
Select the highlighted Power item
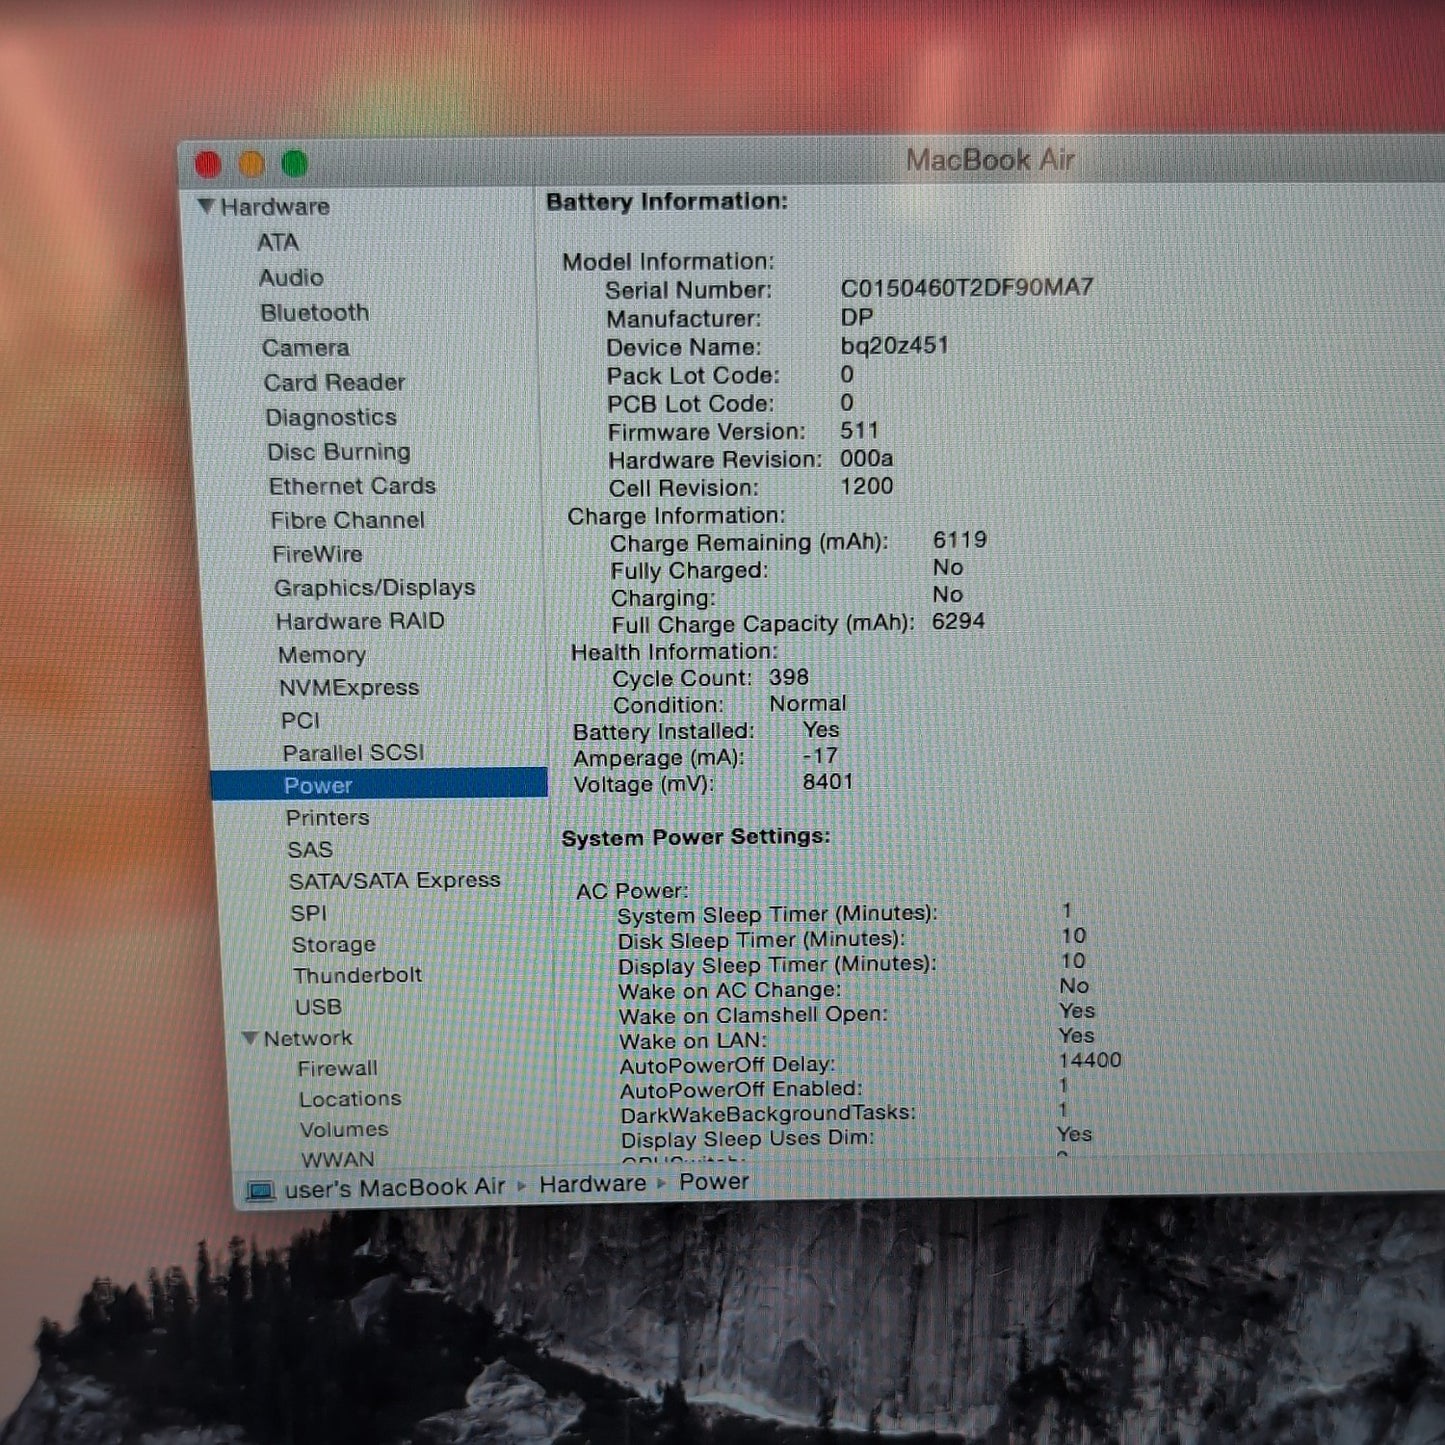point(380,785)
